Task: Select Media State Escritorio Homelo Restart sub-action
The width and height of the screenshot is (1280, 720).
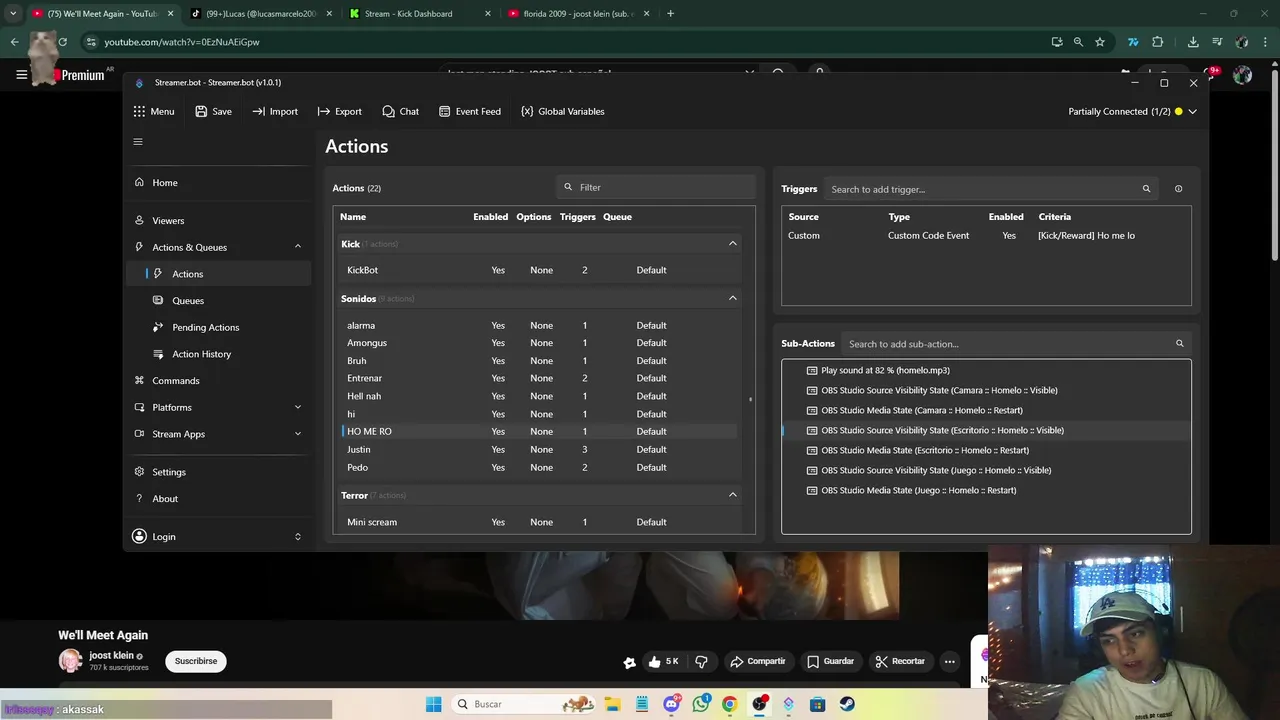Action: coord(986,450)
